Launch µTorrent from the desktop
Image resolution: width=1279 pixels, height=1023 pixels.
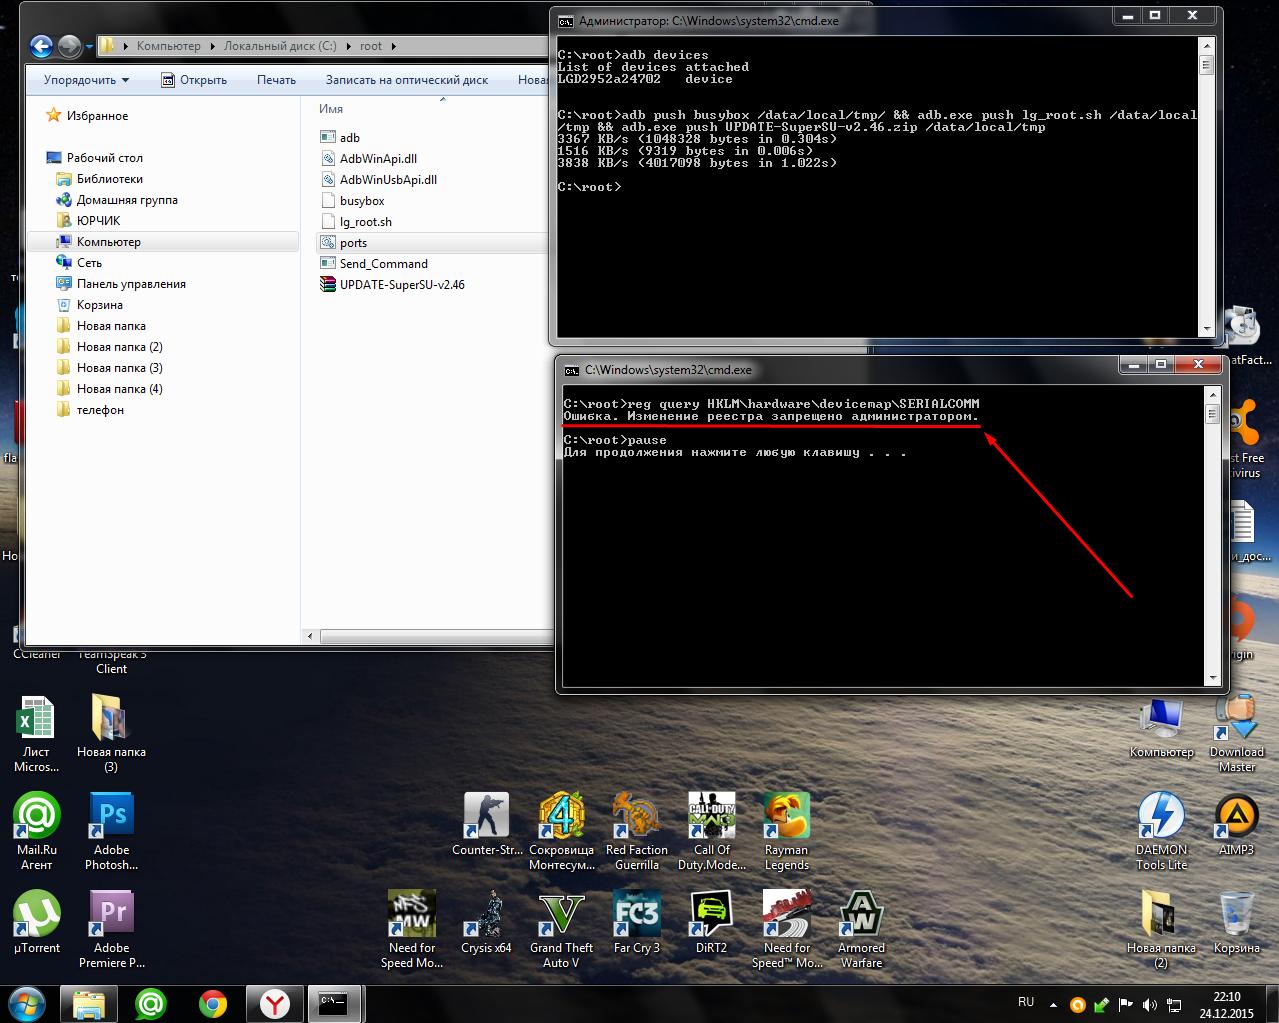[37, 915]
